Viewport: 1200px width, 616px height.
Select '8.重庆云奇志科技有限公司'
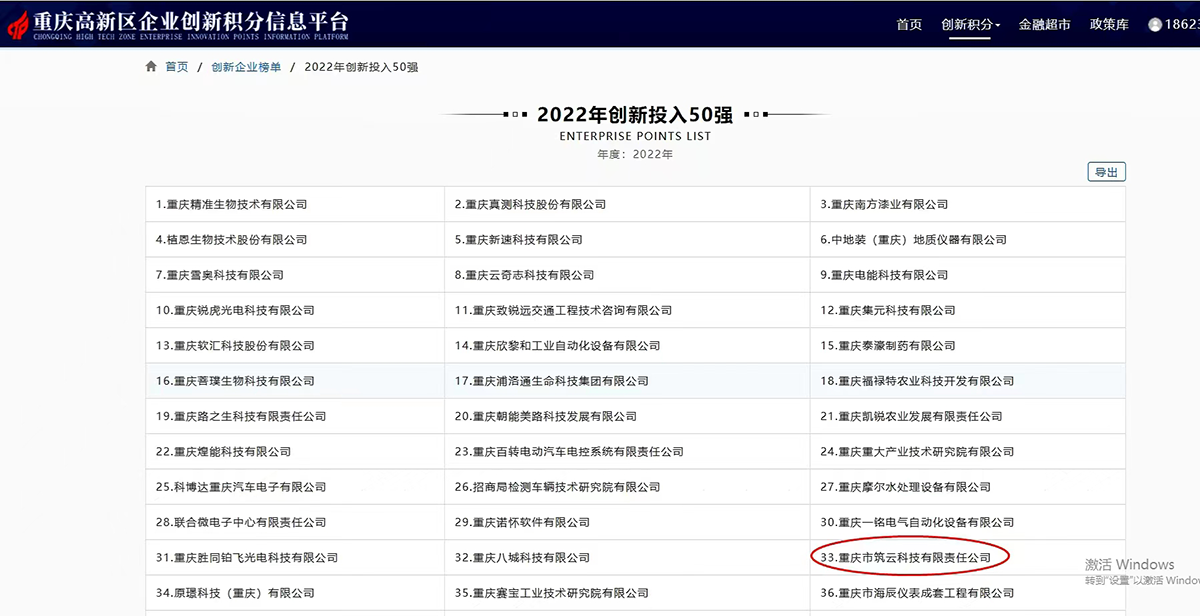click(524, 275)
